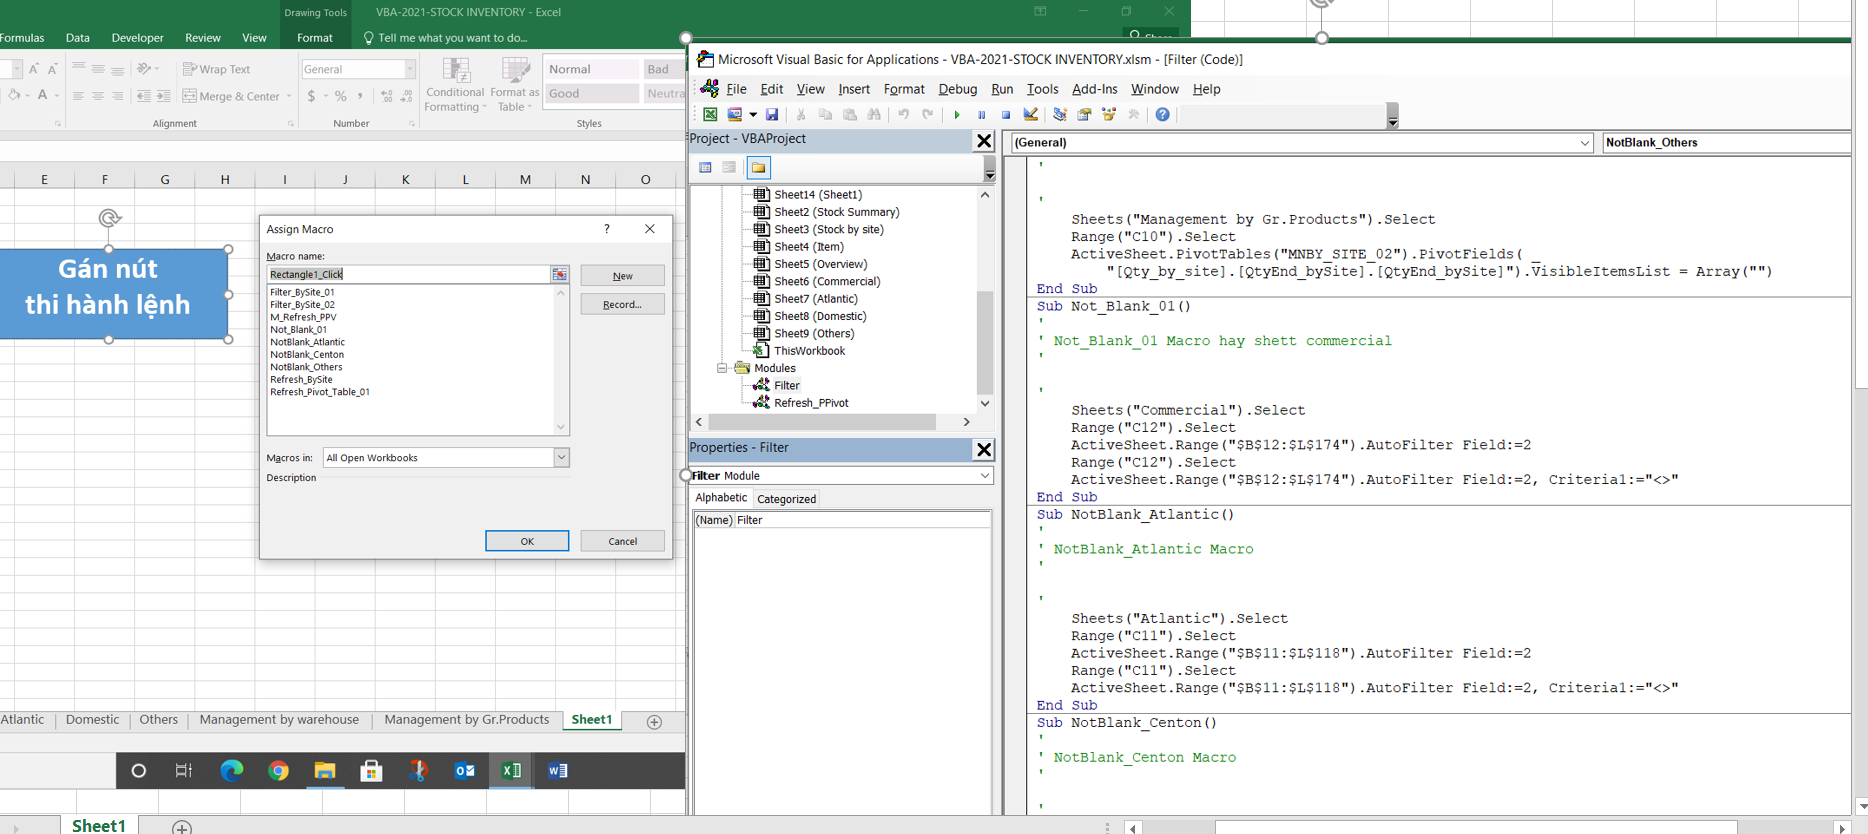The width and height of the screenshot is (1868, 834).
Task: Open Microsoft Edge from taskbar
Action: coord(232,770)
